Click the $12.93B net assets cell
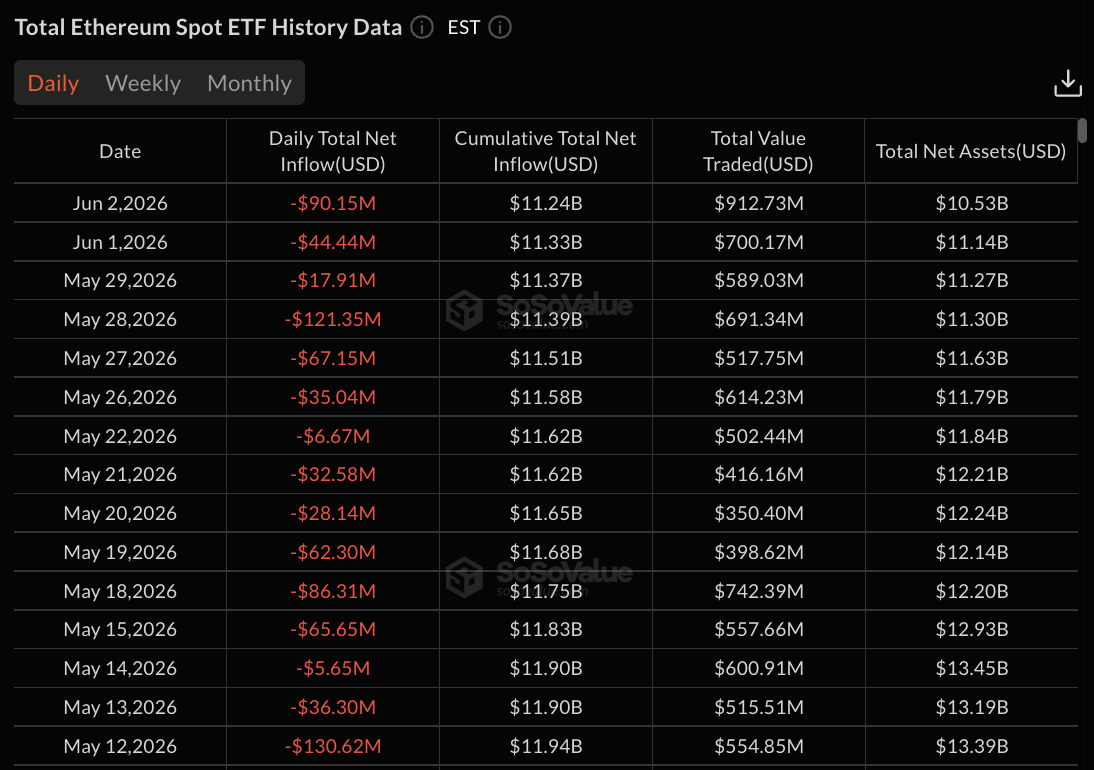 [x=971, y=629]
